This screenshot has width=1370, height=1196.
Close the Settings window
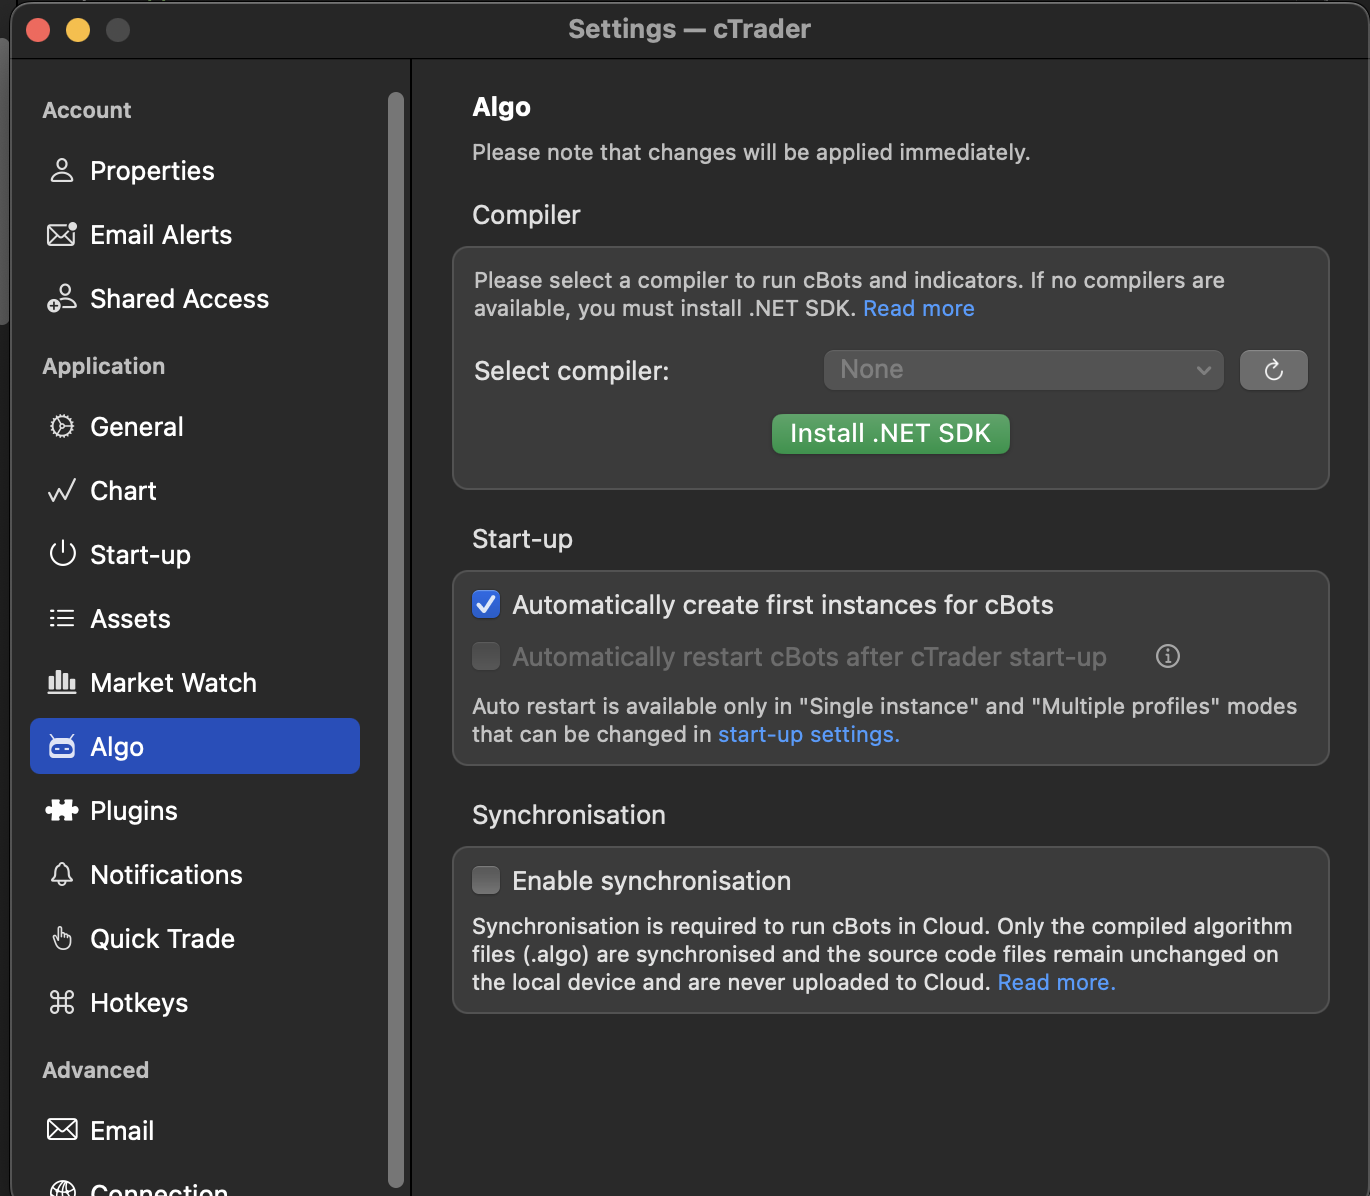coord(38,30)
